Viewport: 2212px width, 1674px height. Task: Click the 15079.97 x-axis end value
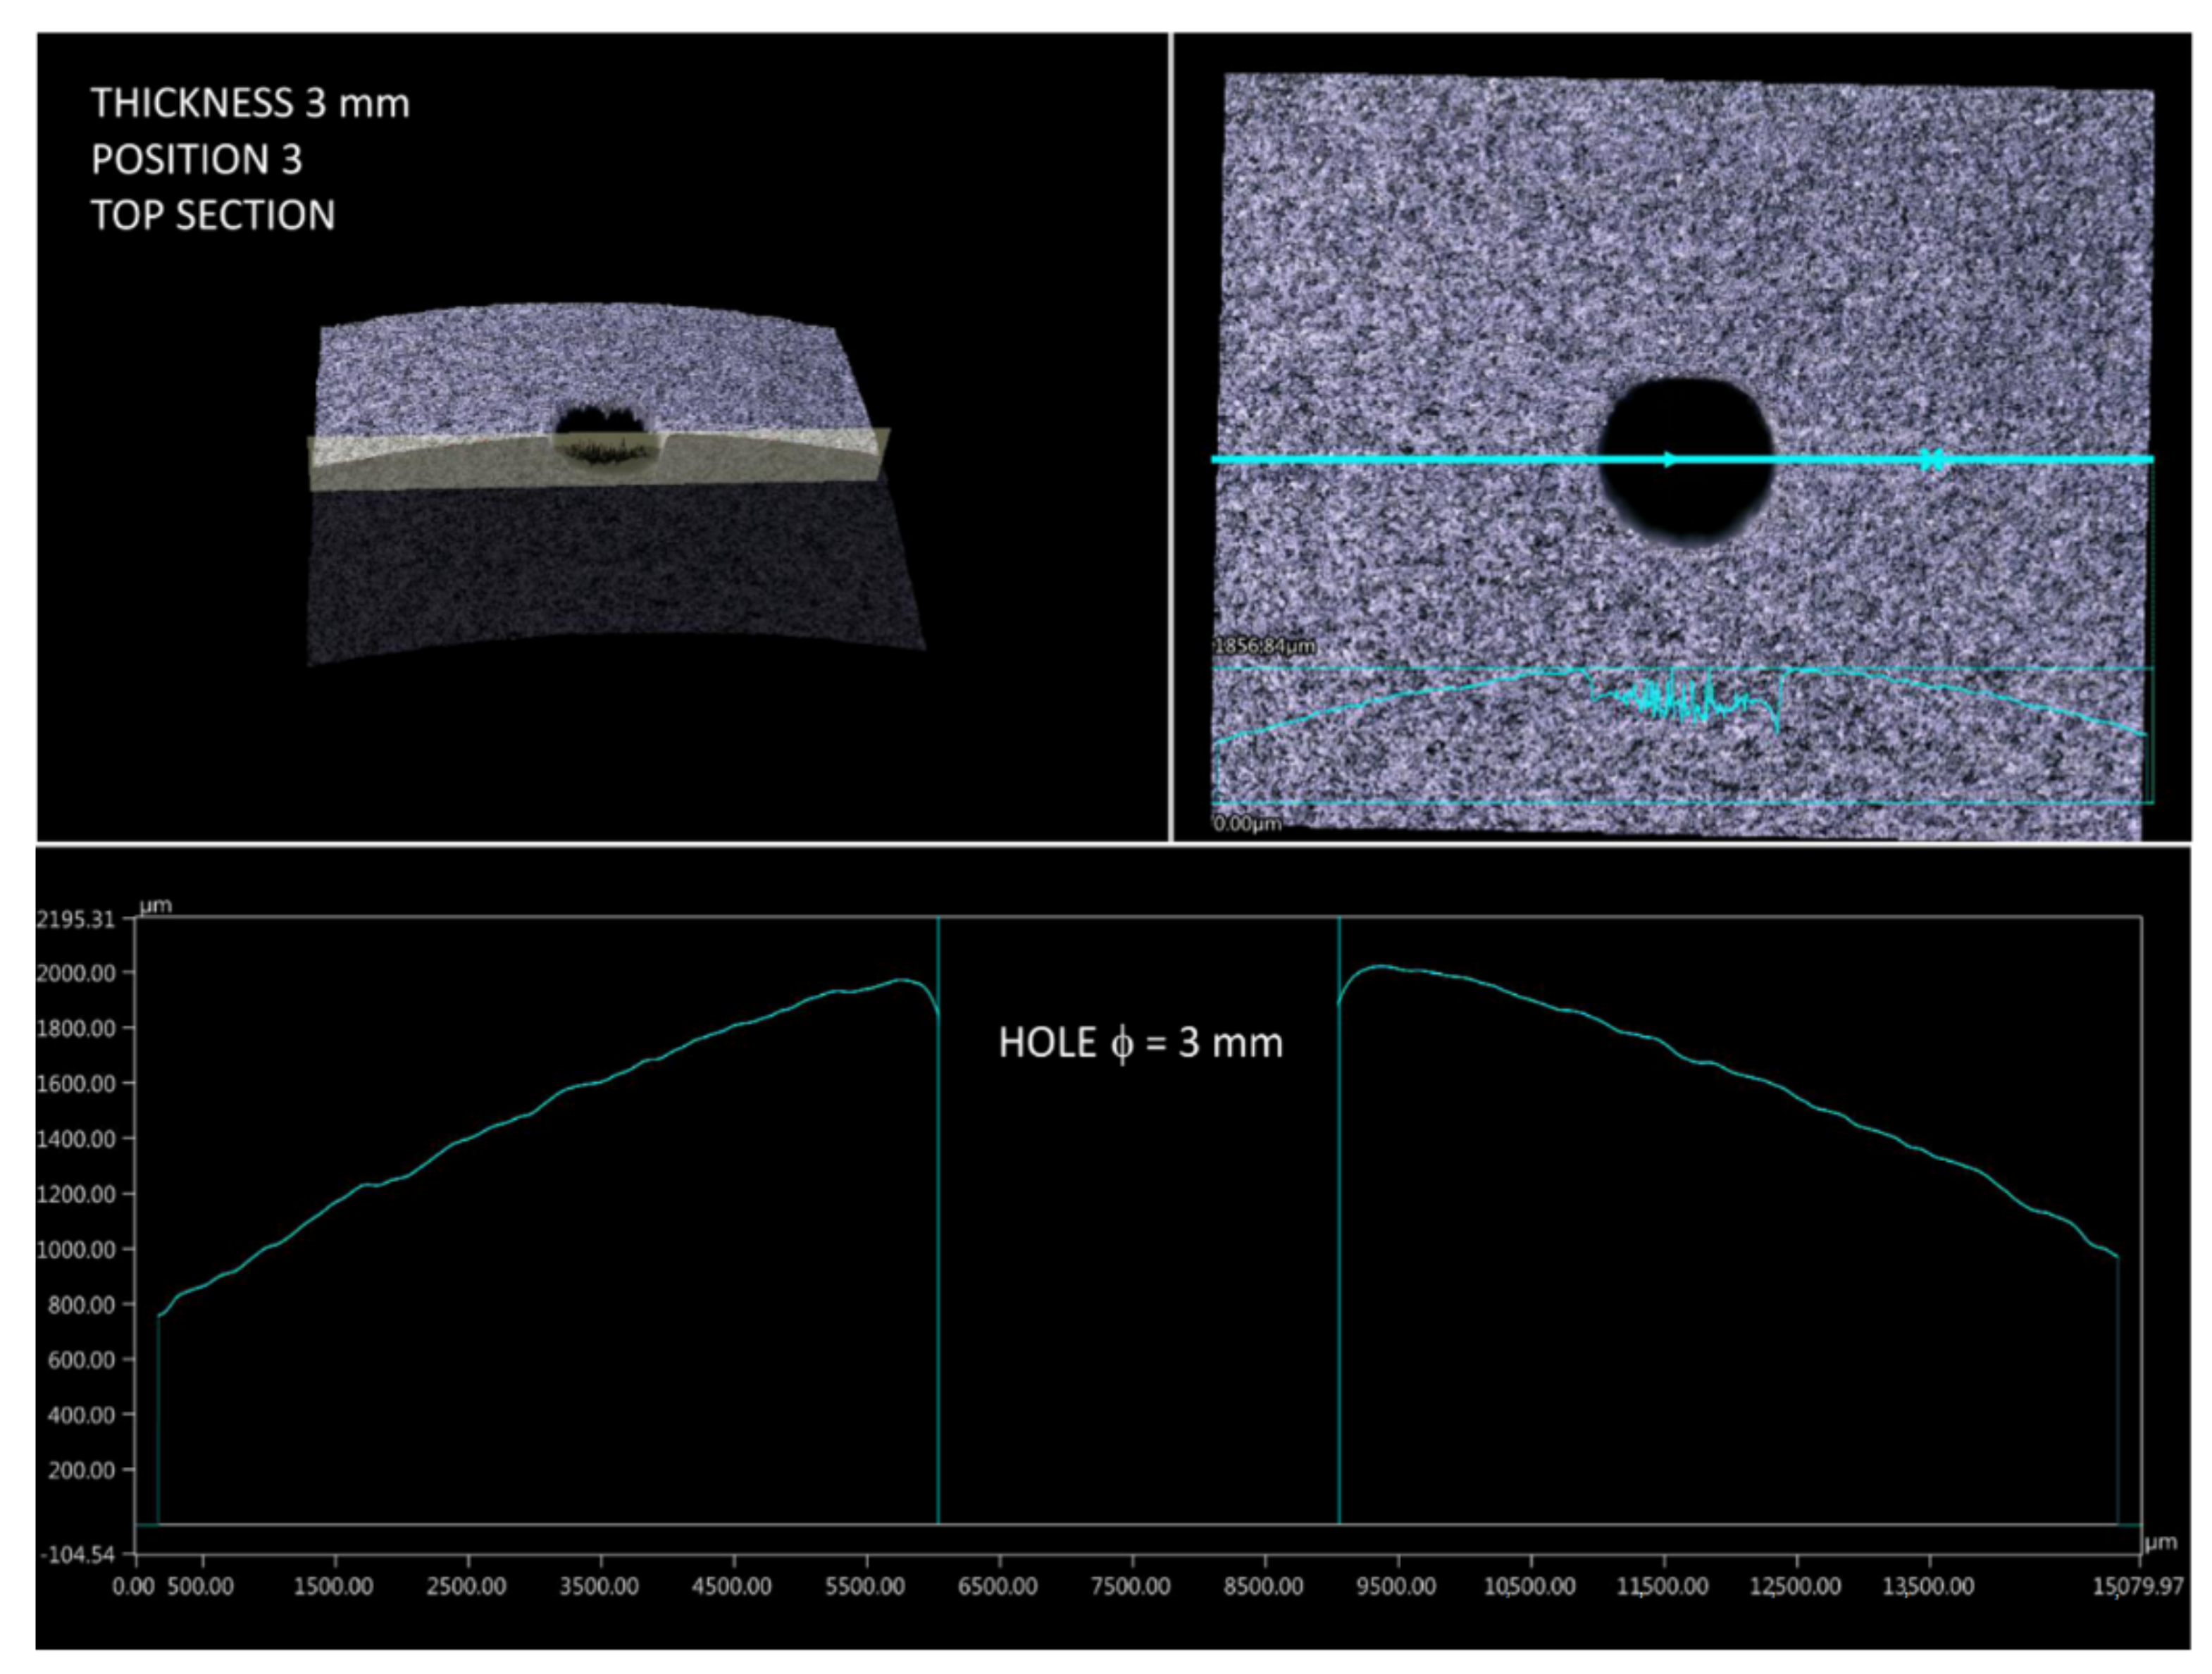(x=2140, y=1587)
